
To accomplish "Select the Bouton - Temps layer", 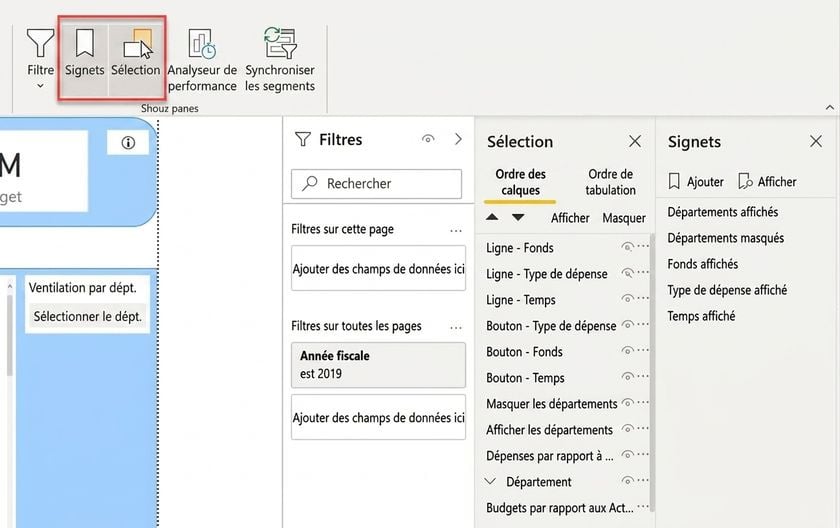I will click(x=525, y=378).
